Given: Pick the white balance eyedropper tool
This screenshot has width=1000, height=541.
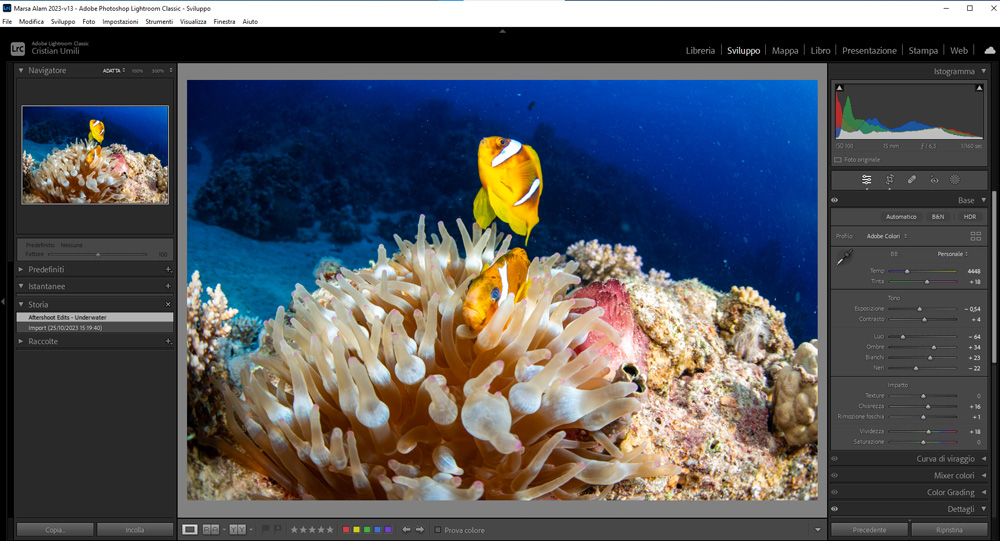Looking at the screenshot, I should point(845,258).
